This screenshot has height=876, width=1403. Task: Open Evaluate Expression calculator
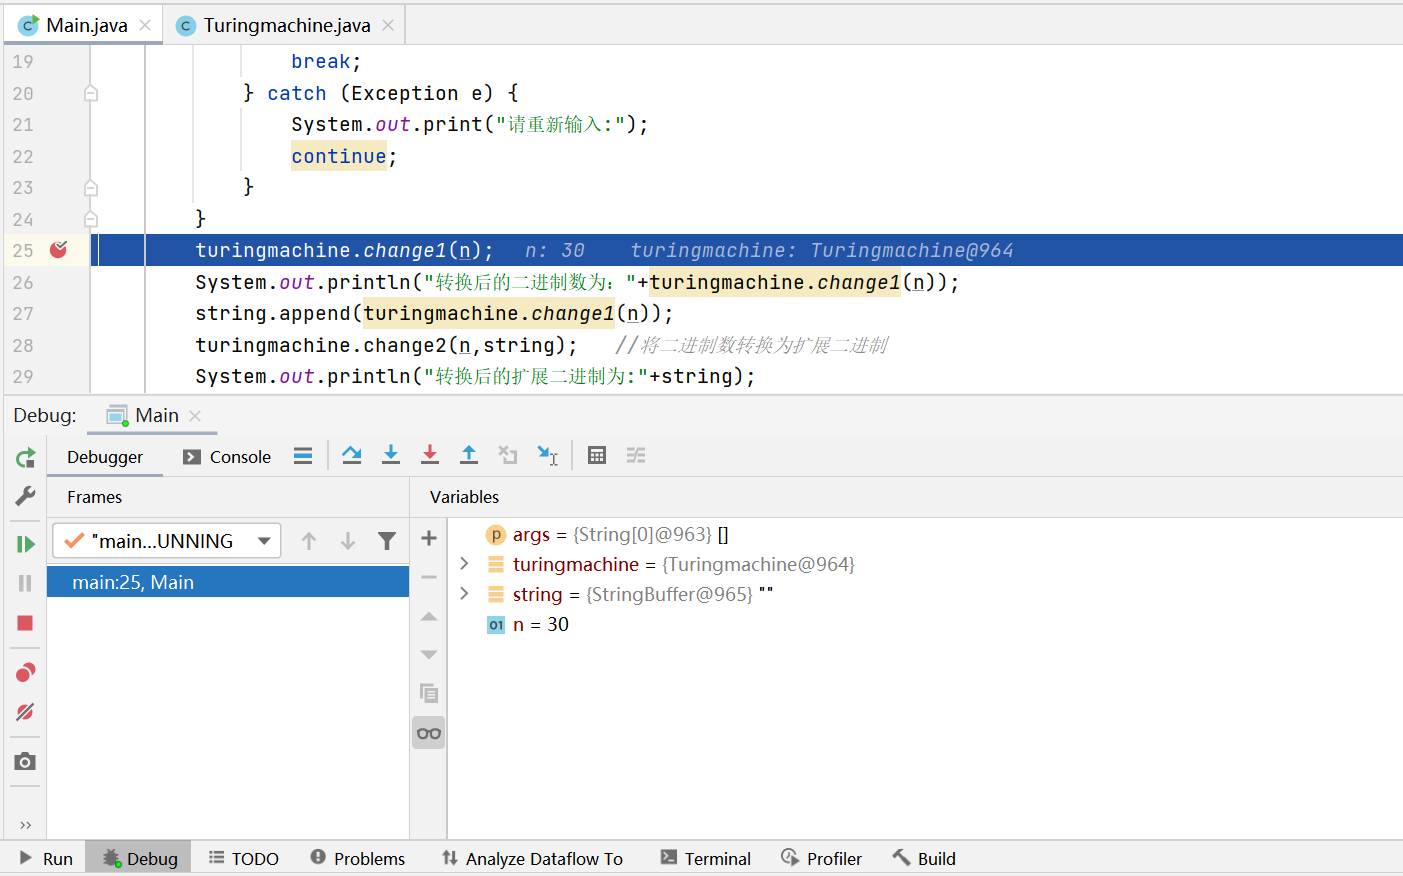597,456
